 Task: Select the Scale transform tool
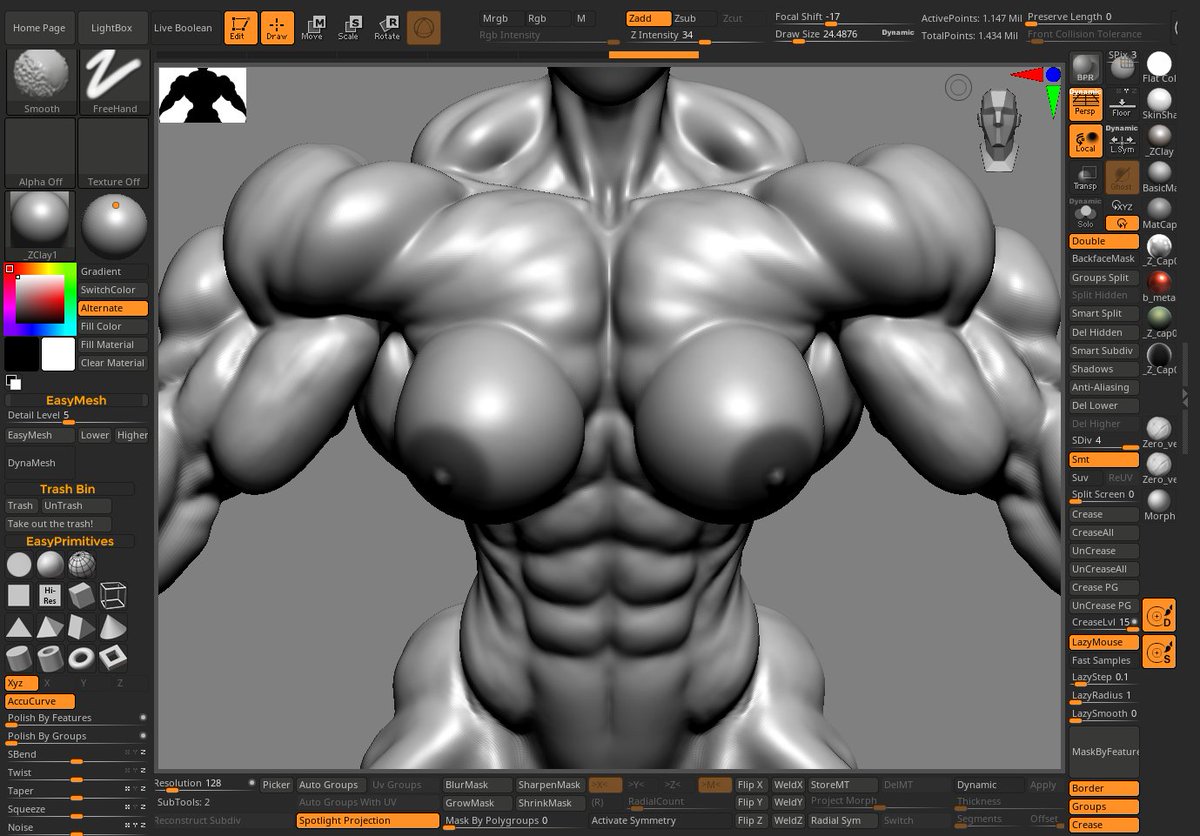(349, 28)
